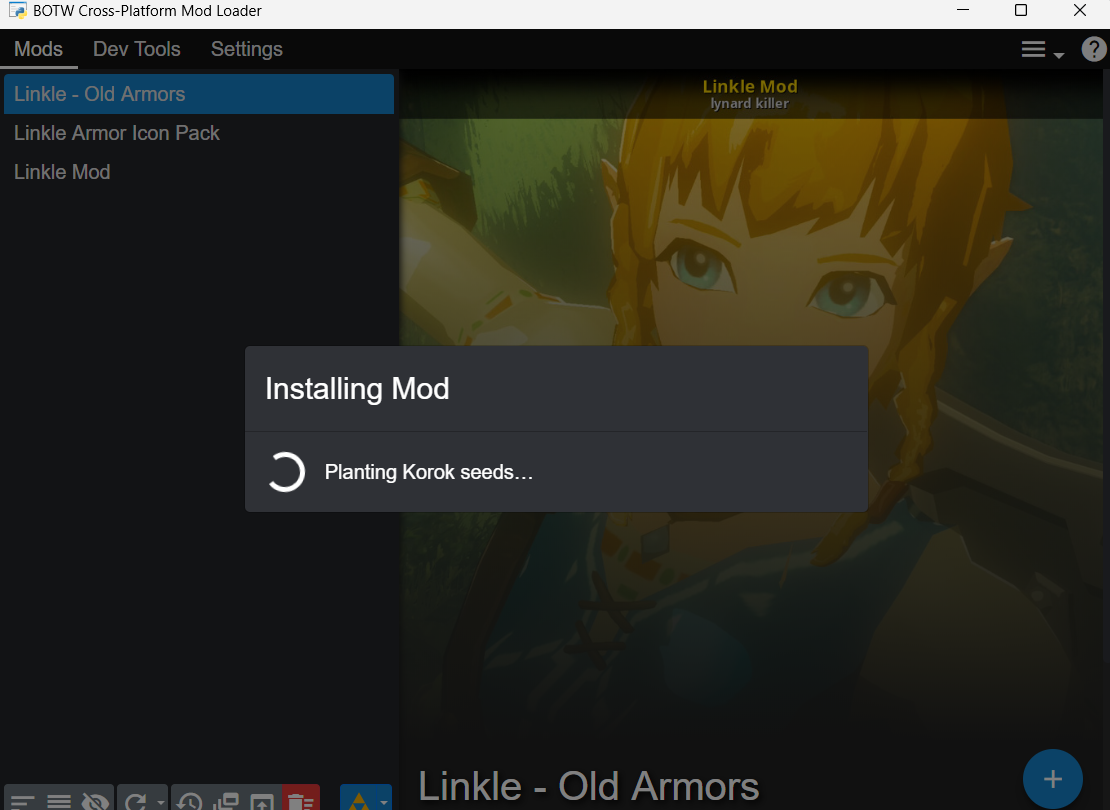1110x810 pixels.
Task: Toggle the crossed-eye show disabled mods icon
Action: tap(95, 802)
